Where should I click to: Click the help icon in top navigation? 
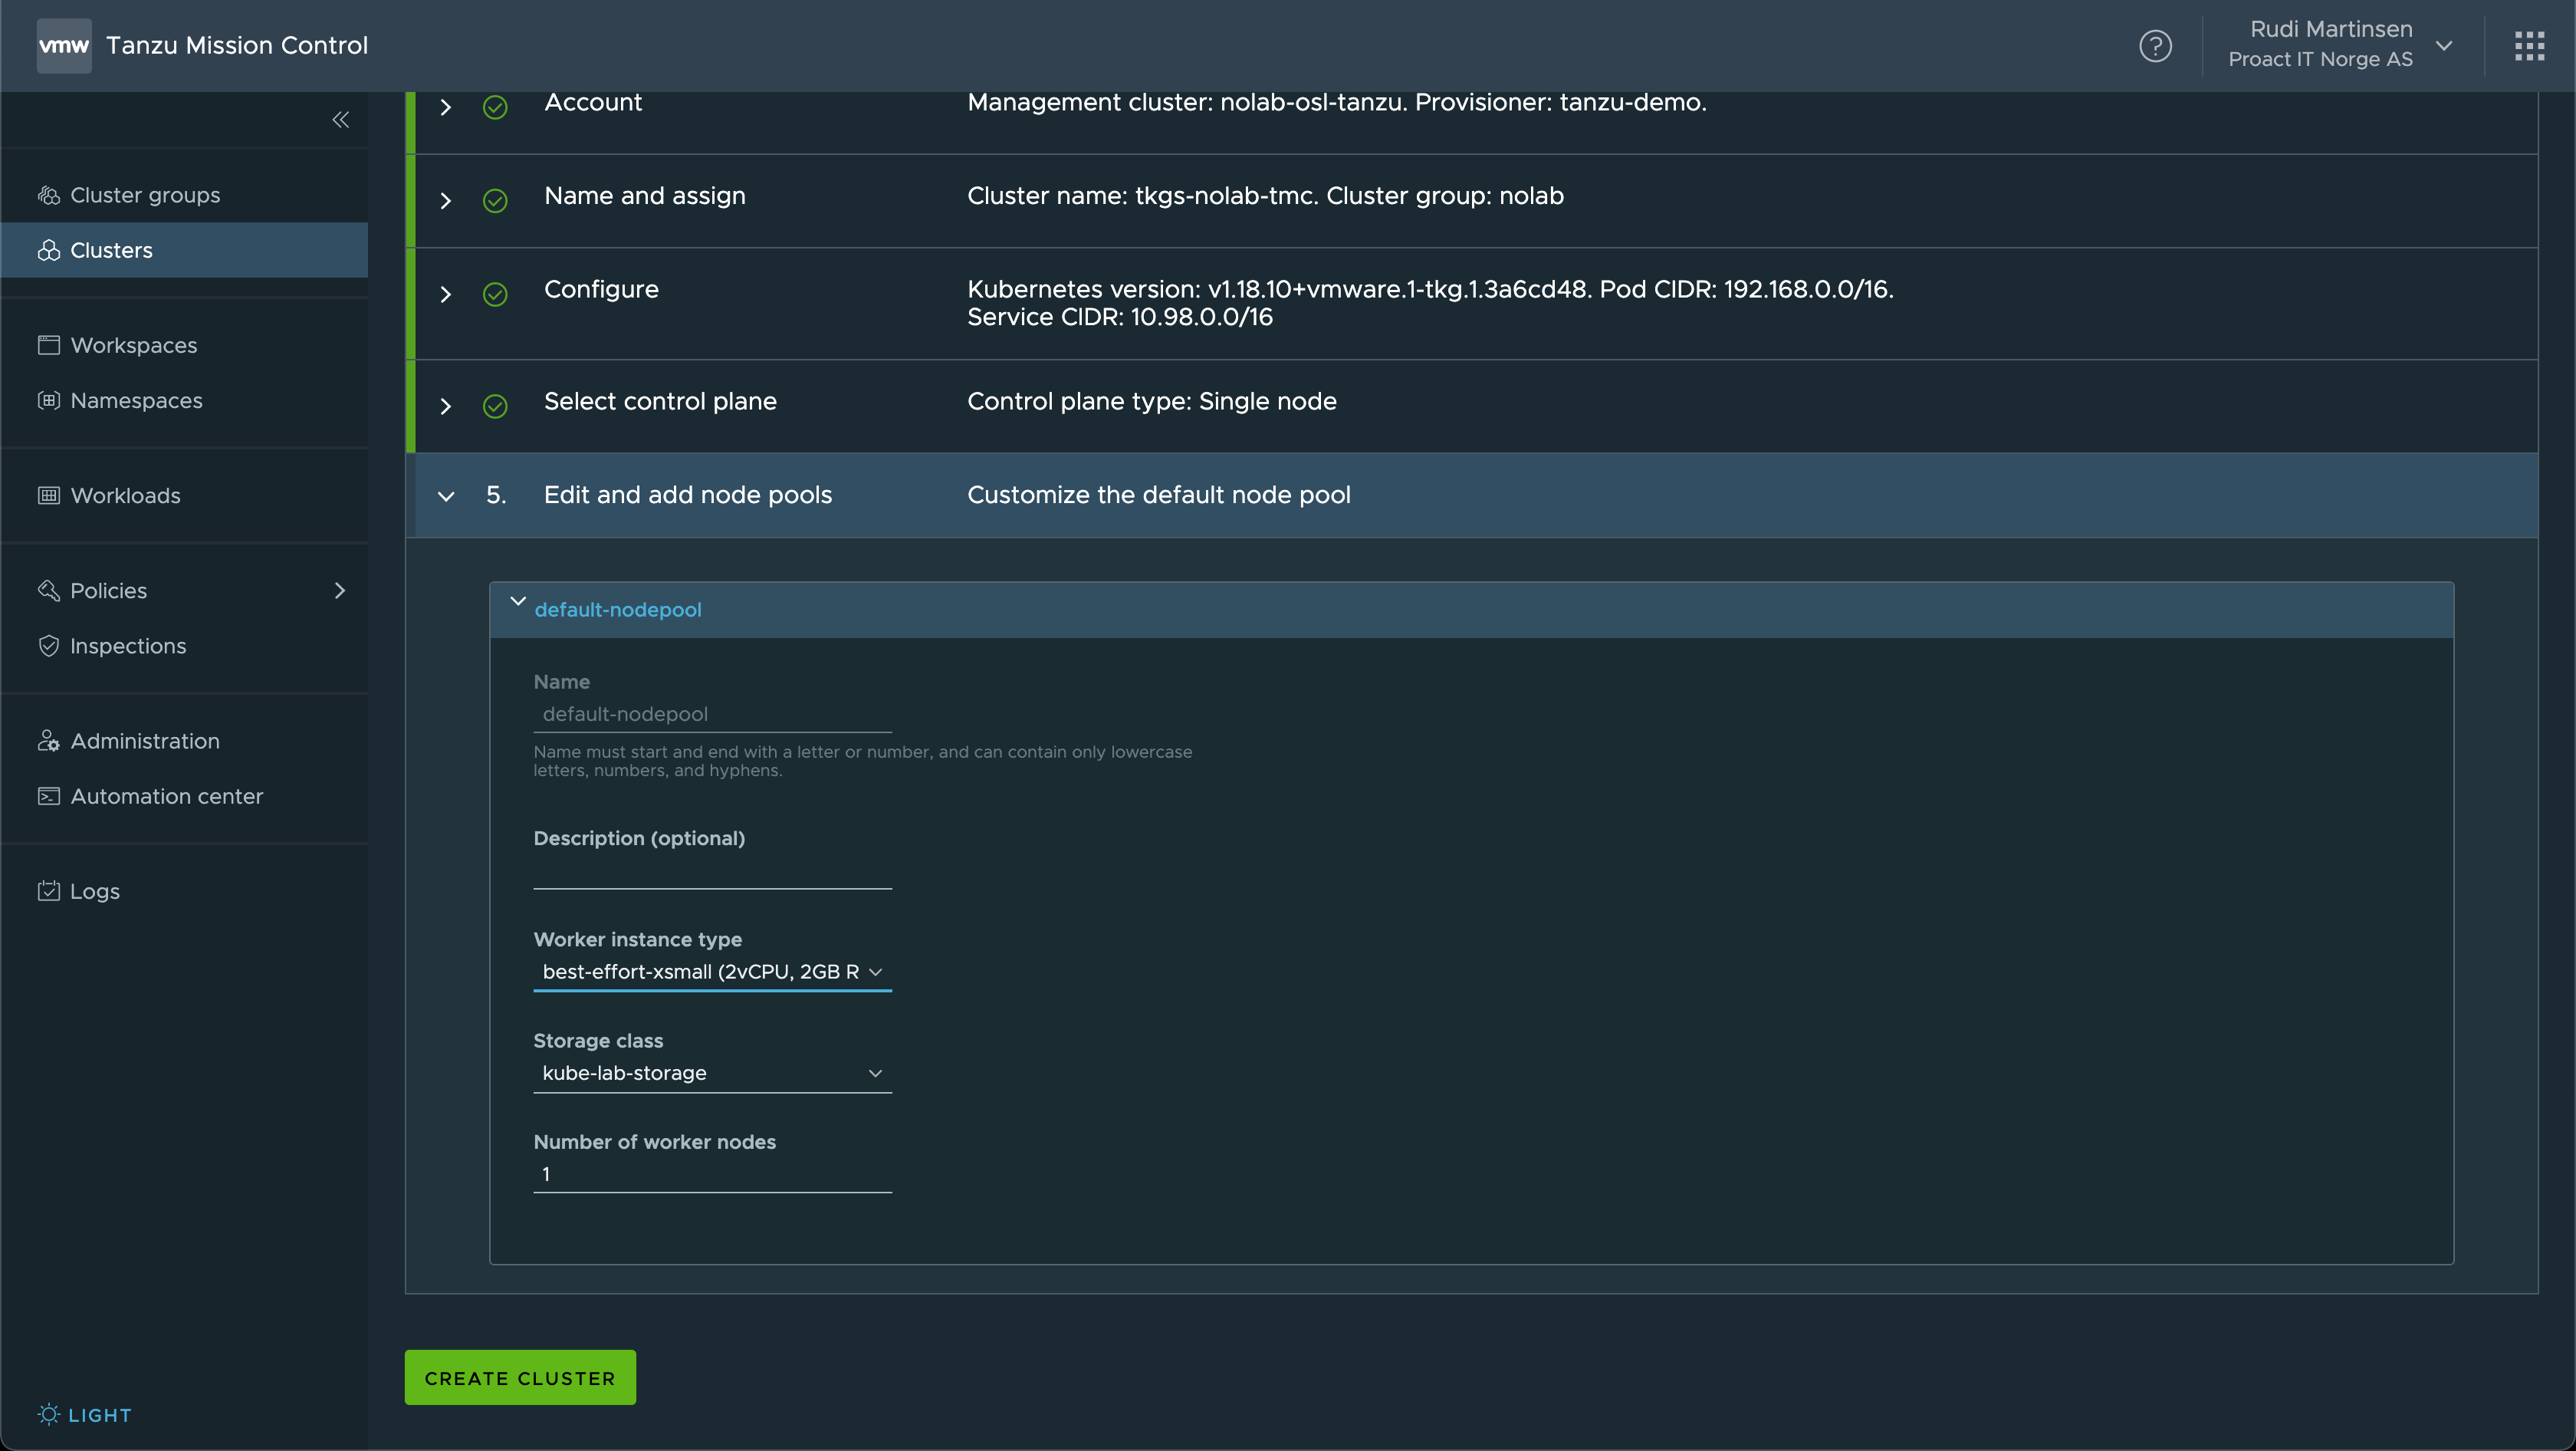(x=2155, y=44)
